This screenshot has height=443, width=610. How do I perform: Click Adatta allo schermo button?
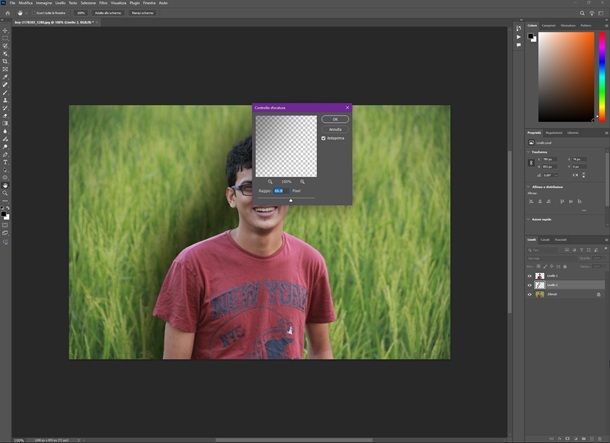coord(108,13)
